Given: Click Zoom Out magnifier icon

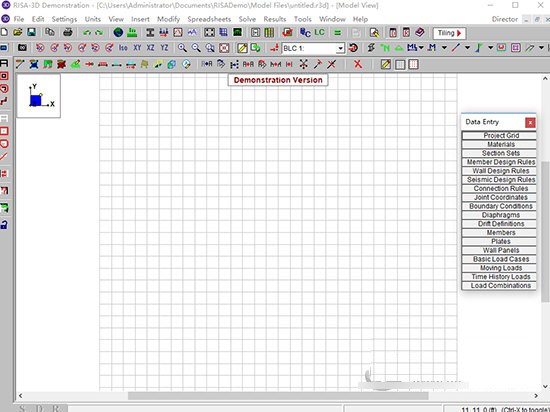Looking at the screenshot, I should point(196,47).
